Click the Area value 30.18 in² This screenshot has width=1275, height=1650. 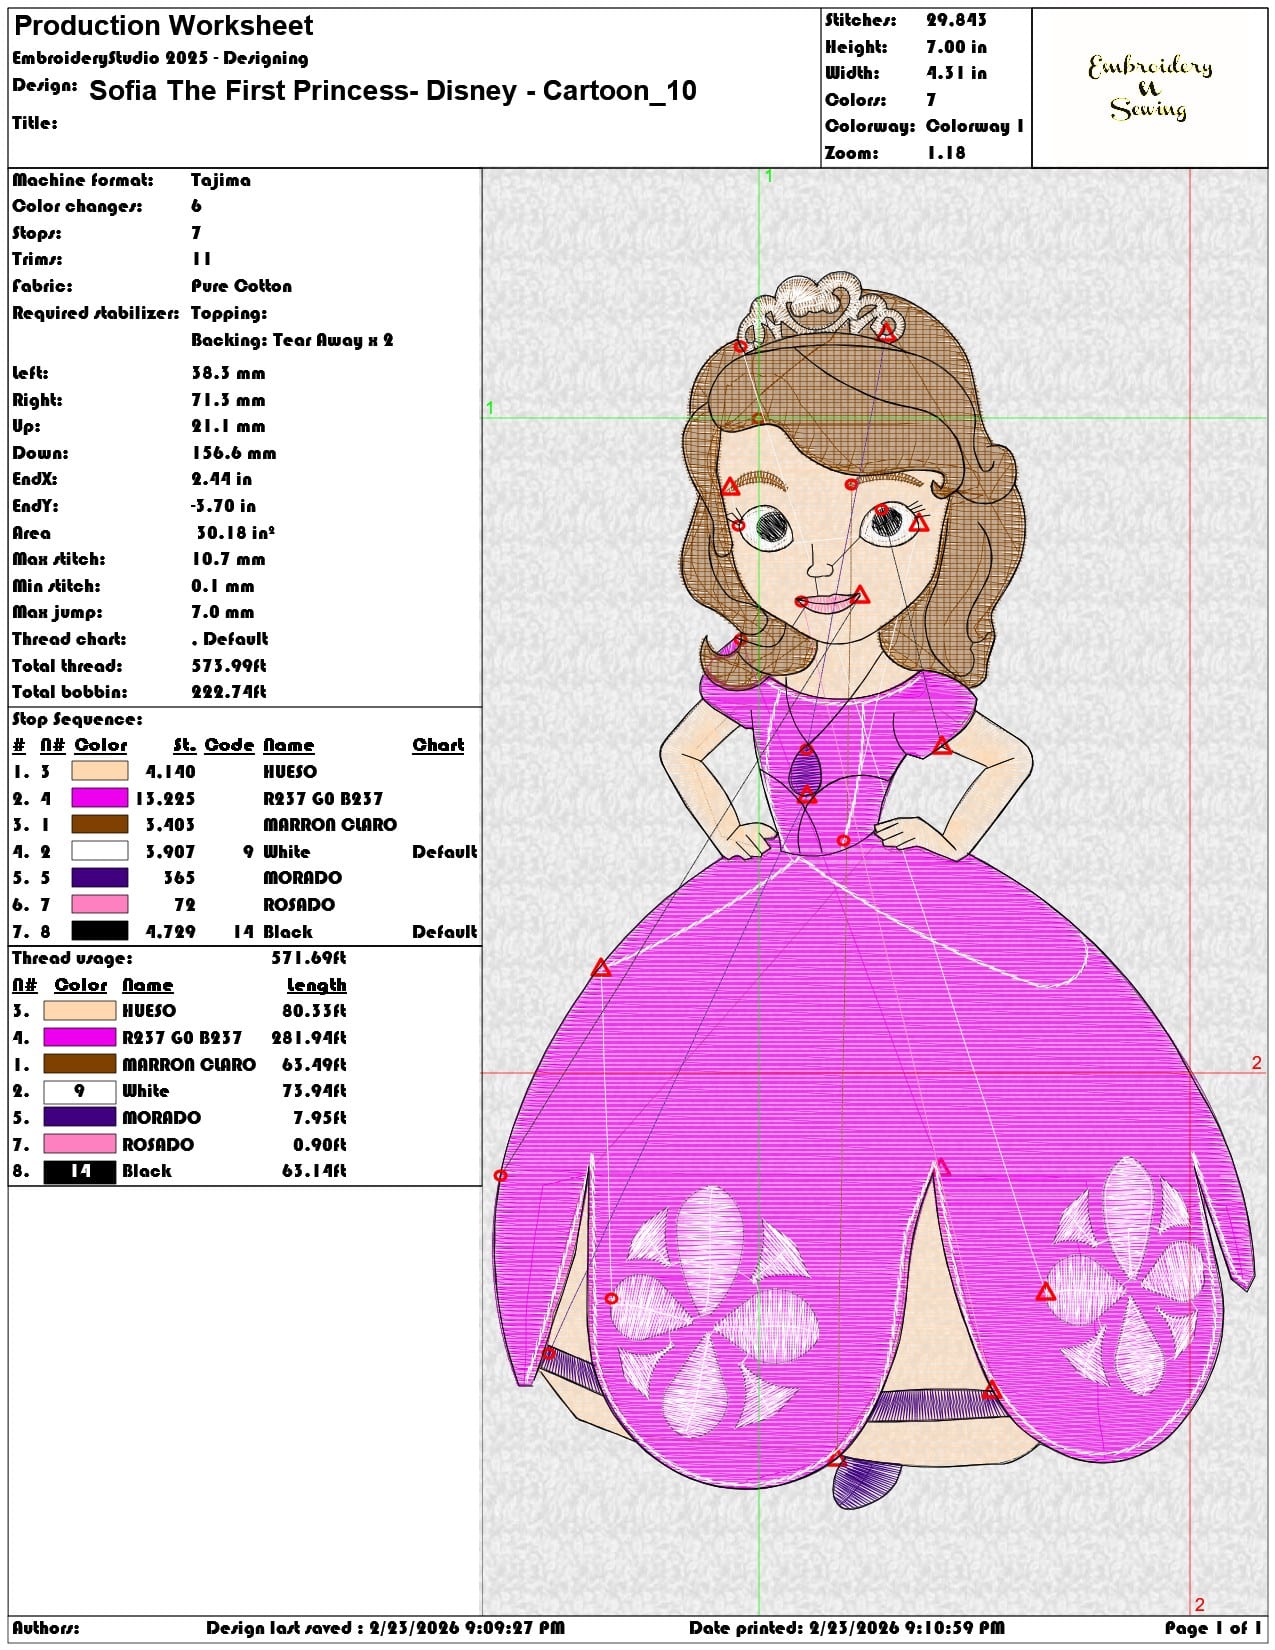[236, 533]
